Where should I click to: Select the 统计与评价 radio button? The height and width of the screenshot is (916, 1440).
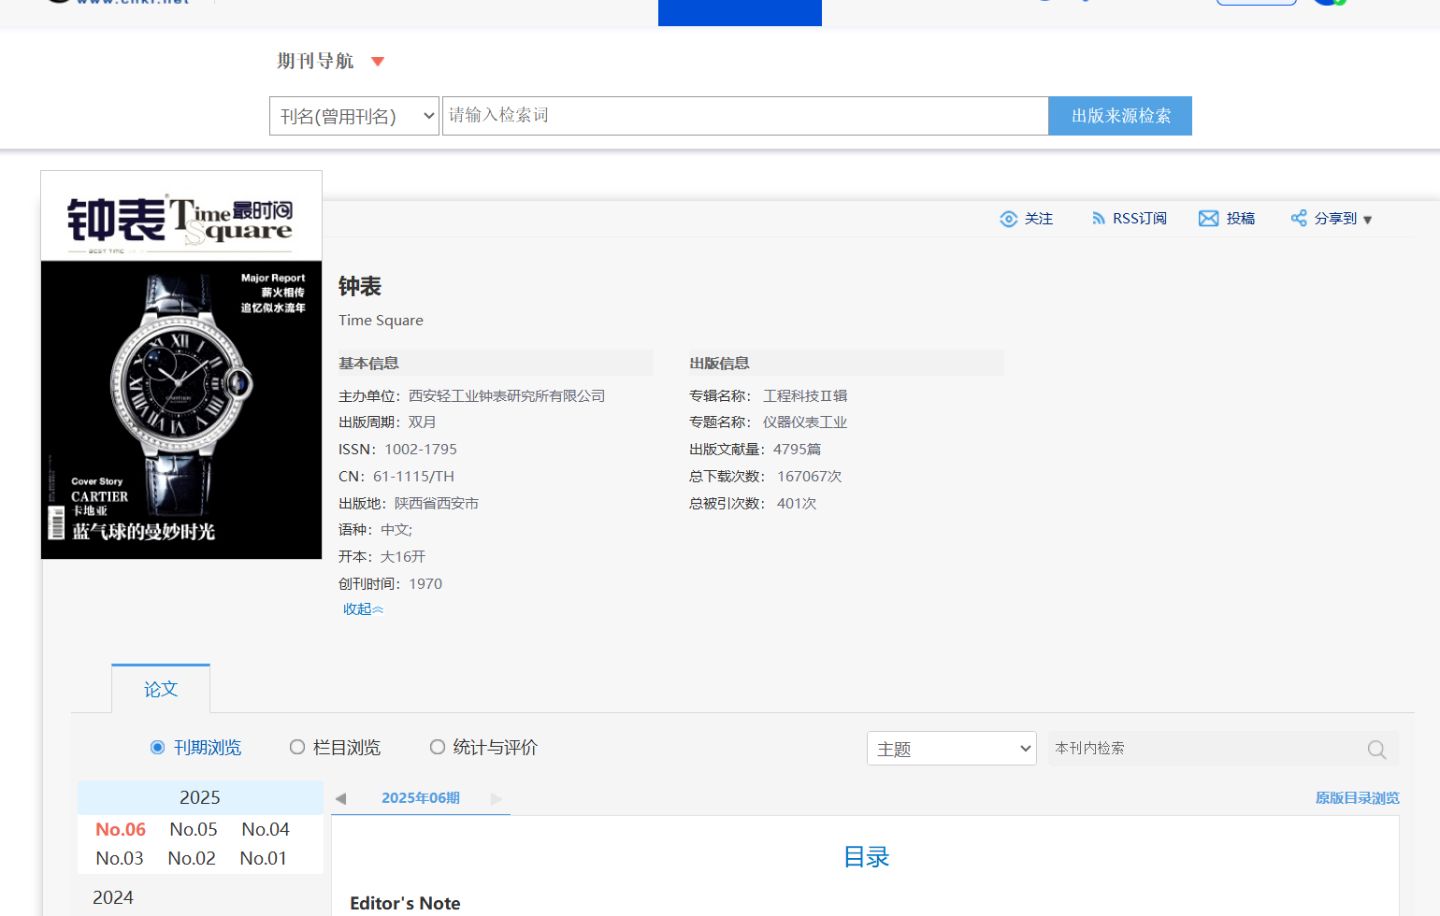click(x=437, y=747)
